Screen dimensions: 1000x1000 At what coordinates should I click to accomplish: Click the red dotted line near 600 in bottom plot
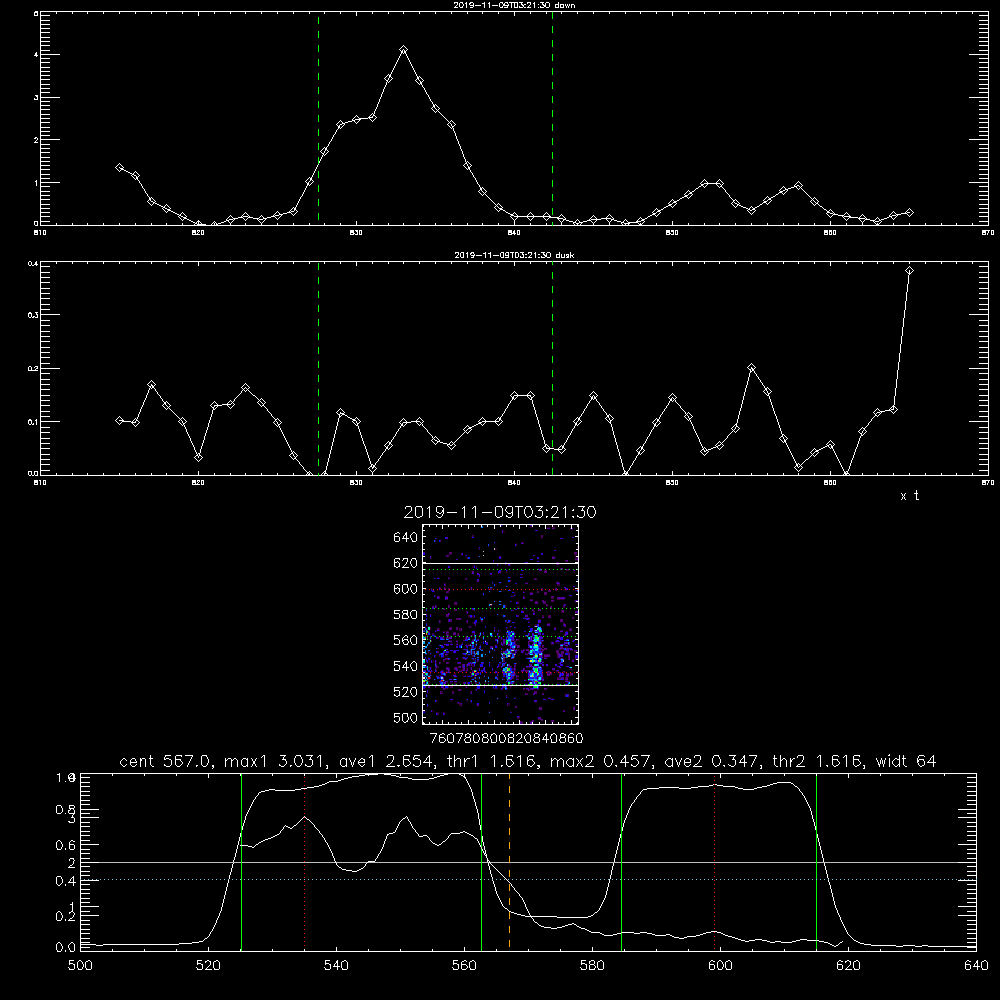click(714, 861)
